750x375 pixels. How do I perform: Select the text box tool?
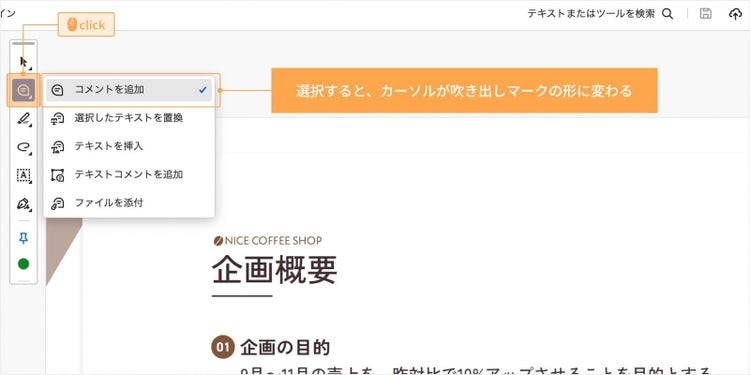[x=23, y=175]
